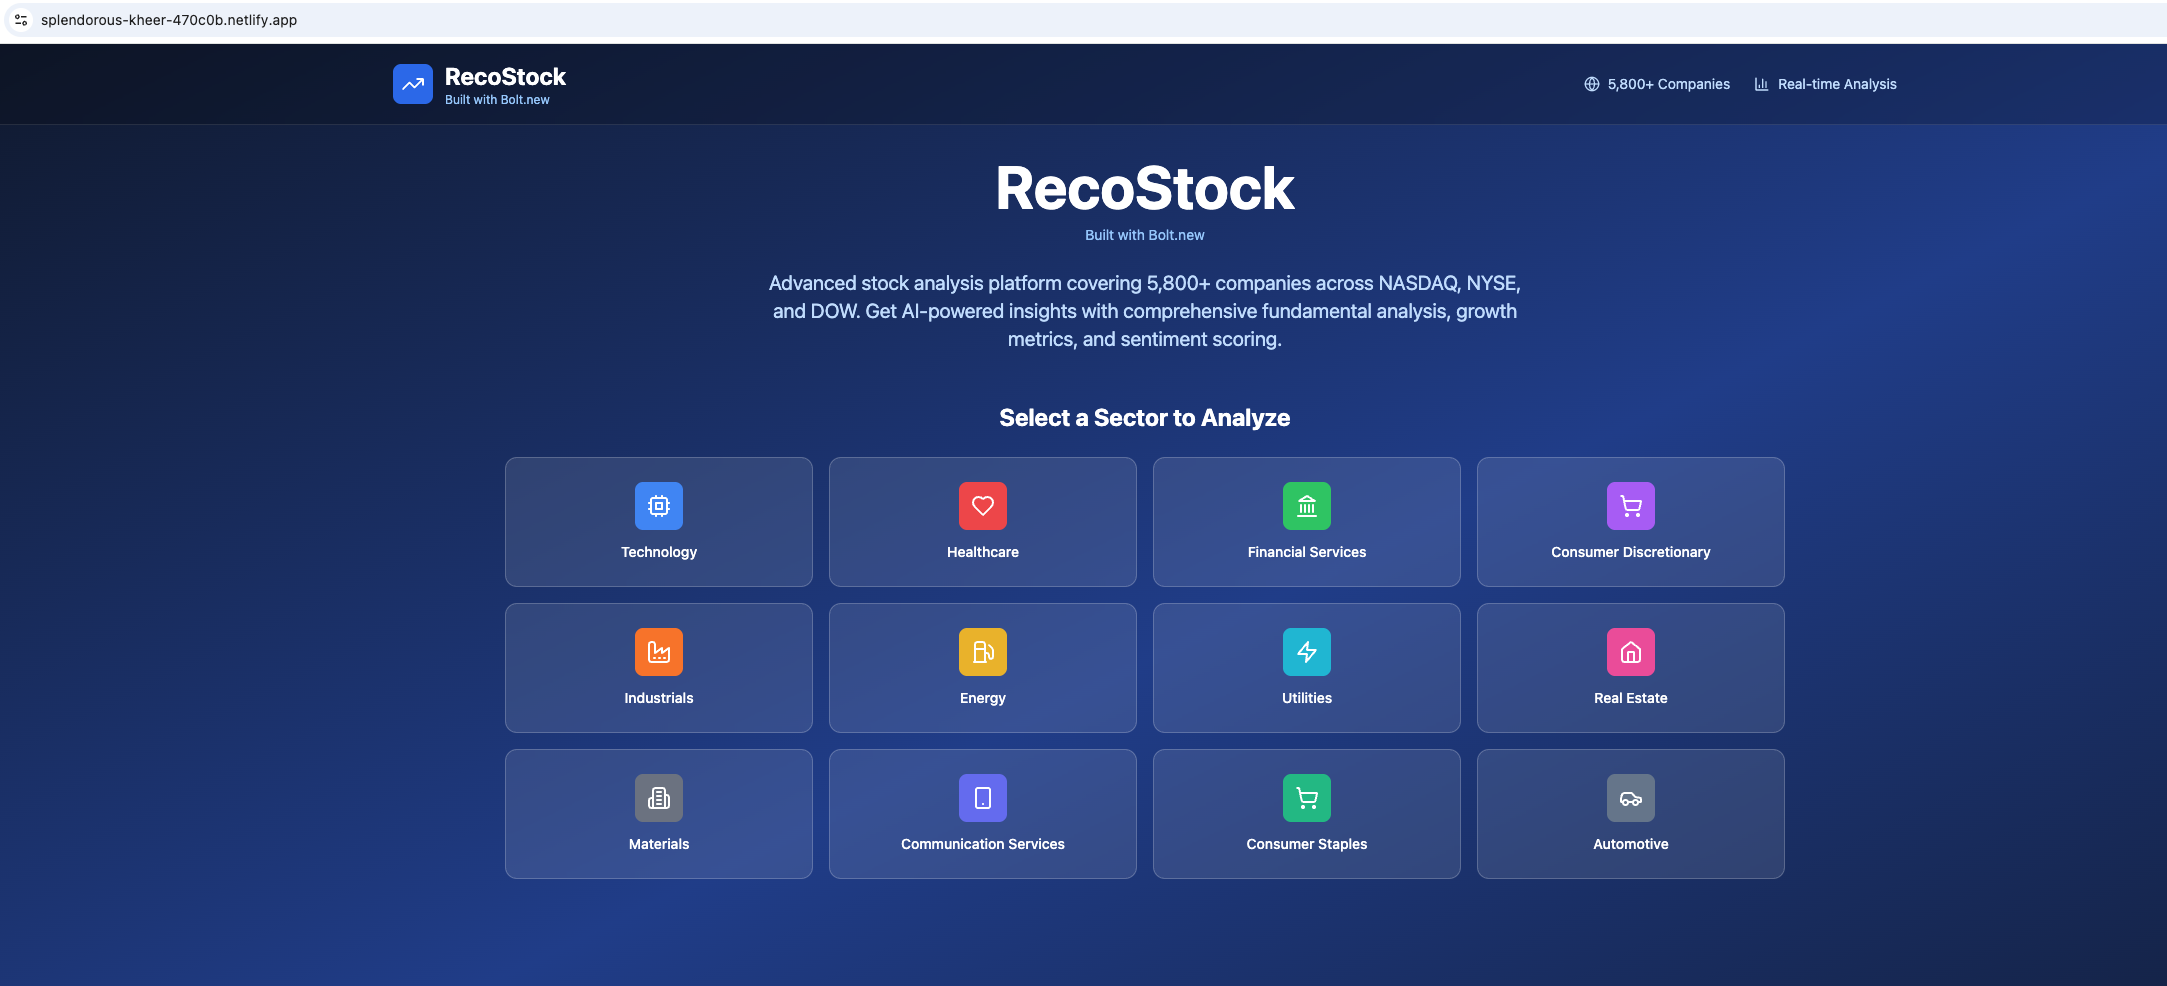Choose the Materials sector label
2167x986 pixels.
(659, 844)
